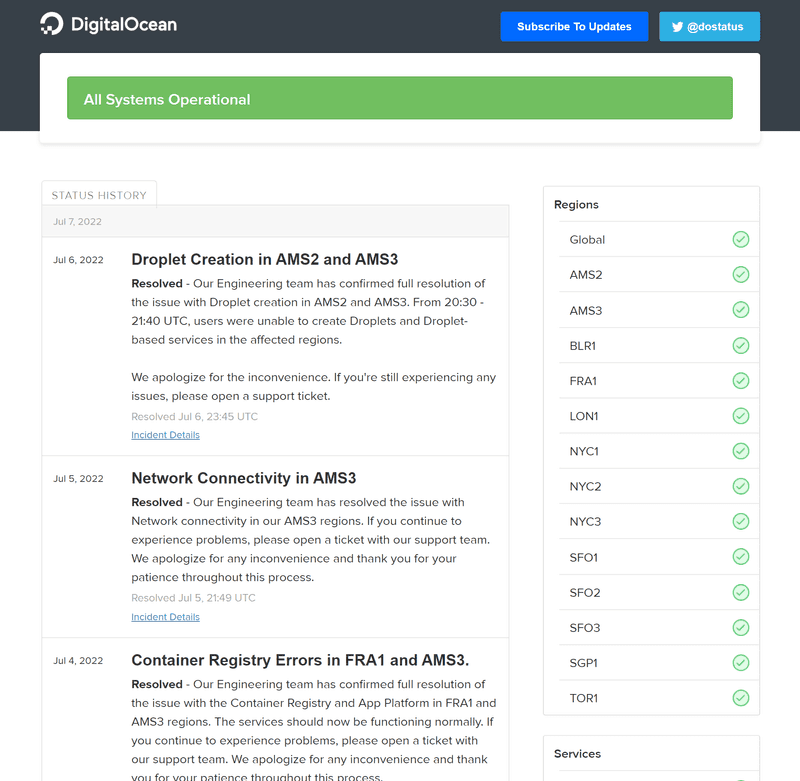The width and height of the screenshot is (800, 781).
Task: Click the All Systems Operational banner
Action: (x=400, y=98)
